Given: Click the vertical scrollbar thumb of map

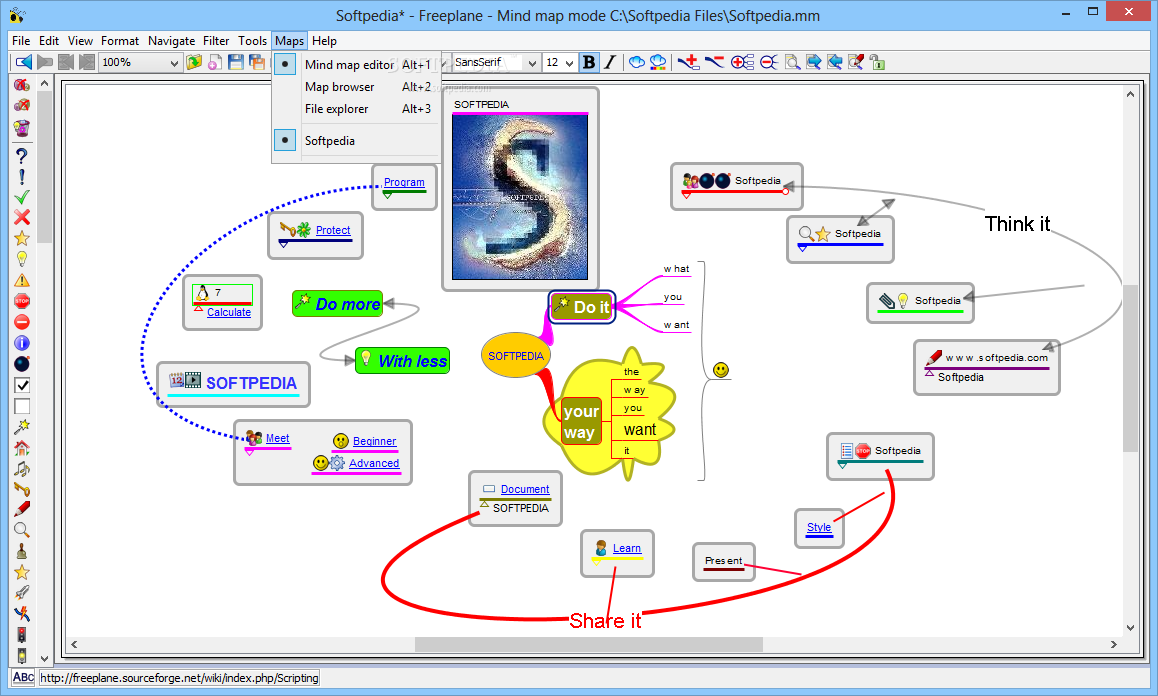Looking at the screenshot, I should [x=1130, y=367].
